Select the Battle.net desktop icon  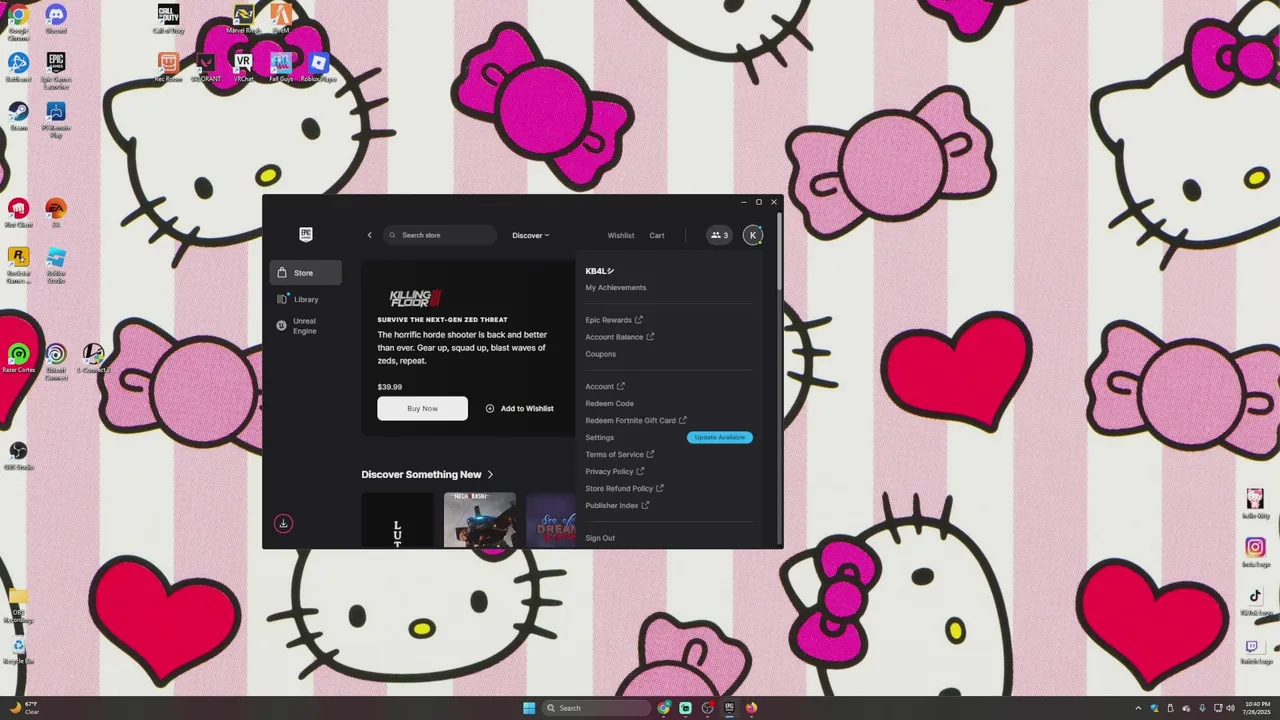[x=19, y=67]
